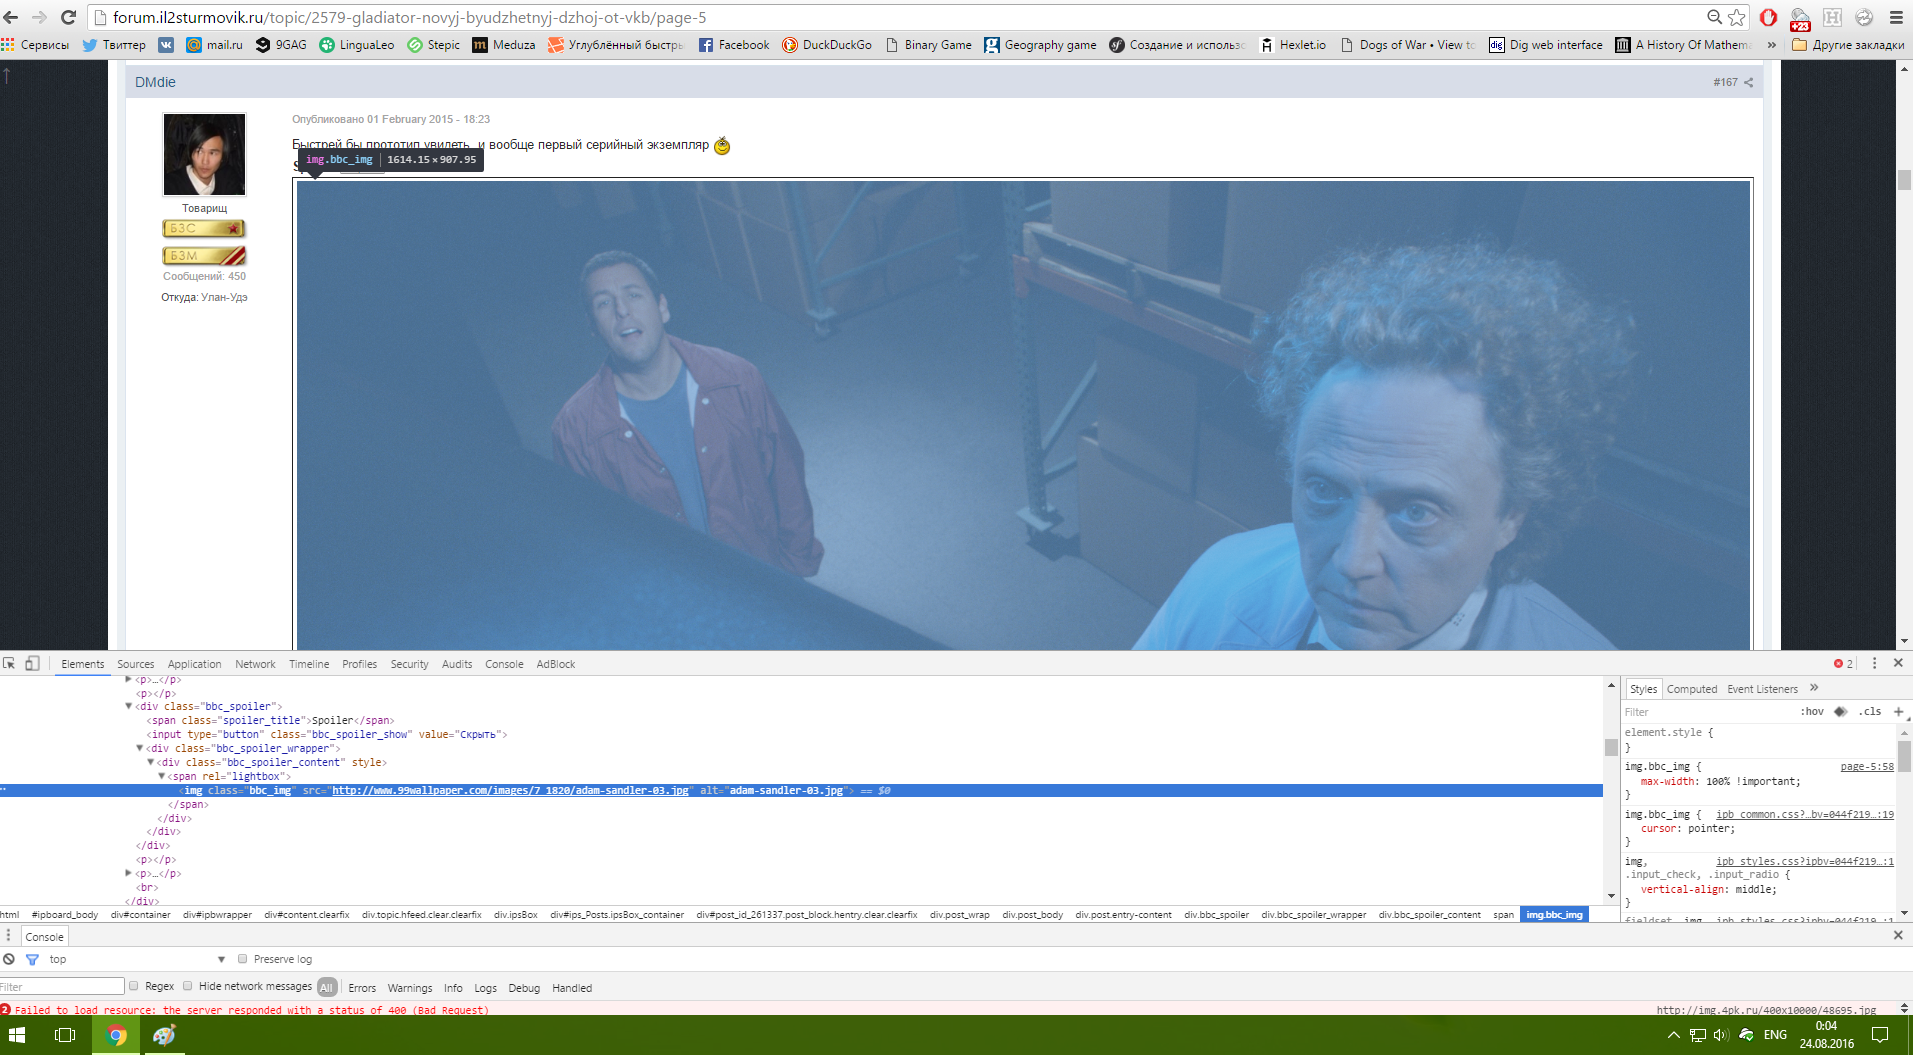Open the Chrome hamburger menu
The width and height of the screenshot is (1913, 1055).
pyautogui.click(x=1896, y=17)
